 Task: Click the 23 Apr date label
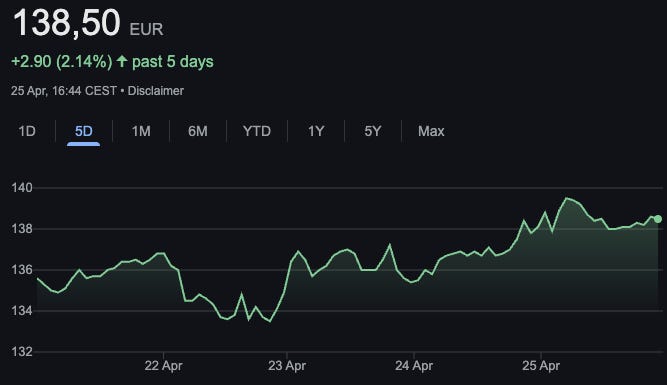point(287,365)
